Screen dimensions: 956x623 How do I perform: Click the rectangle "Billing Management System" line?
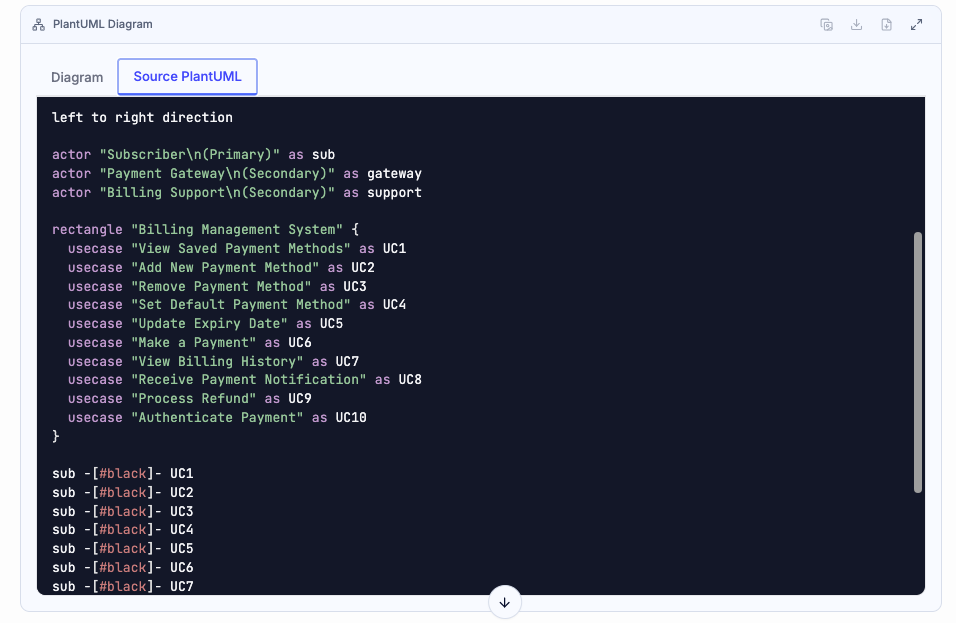pyautogui.click(x=205, y=230)
